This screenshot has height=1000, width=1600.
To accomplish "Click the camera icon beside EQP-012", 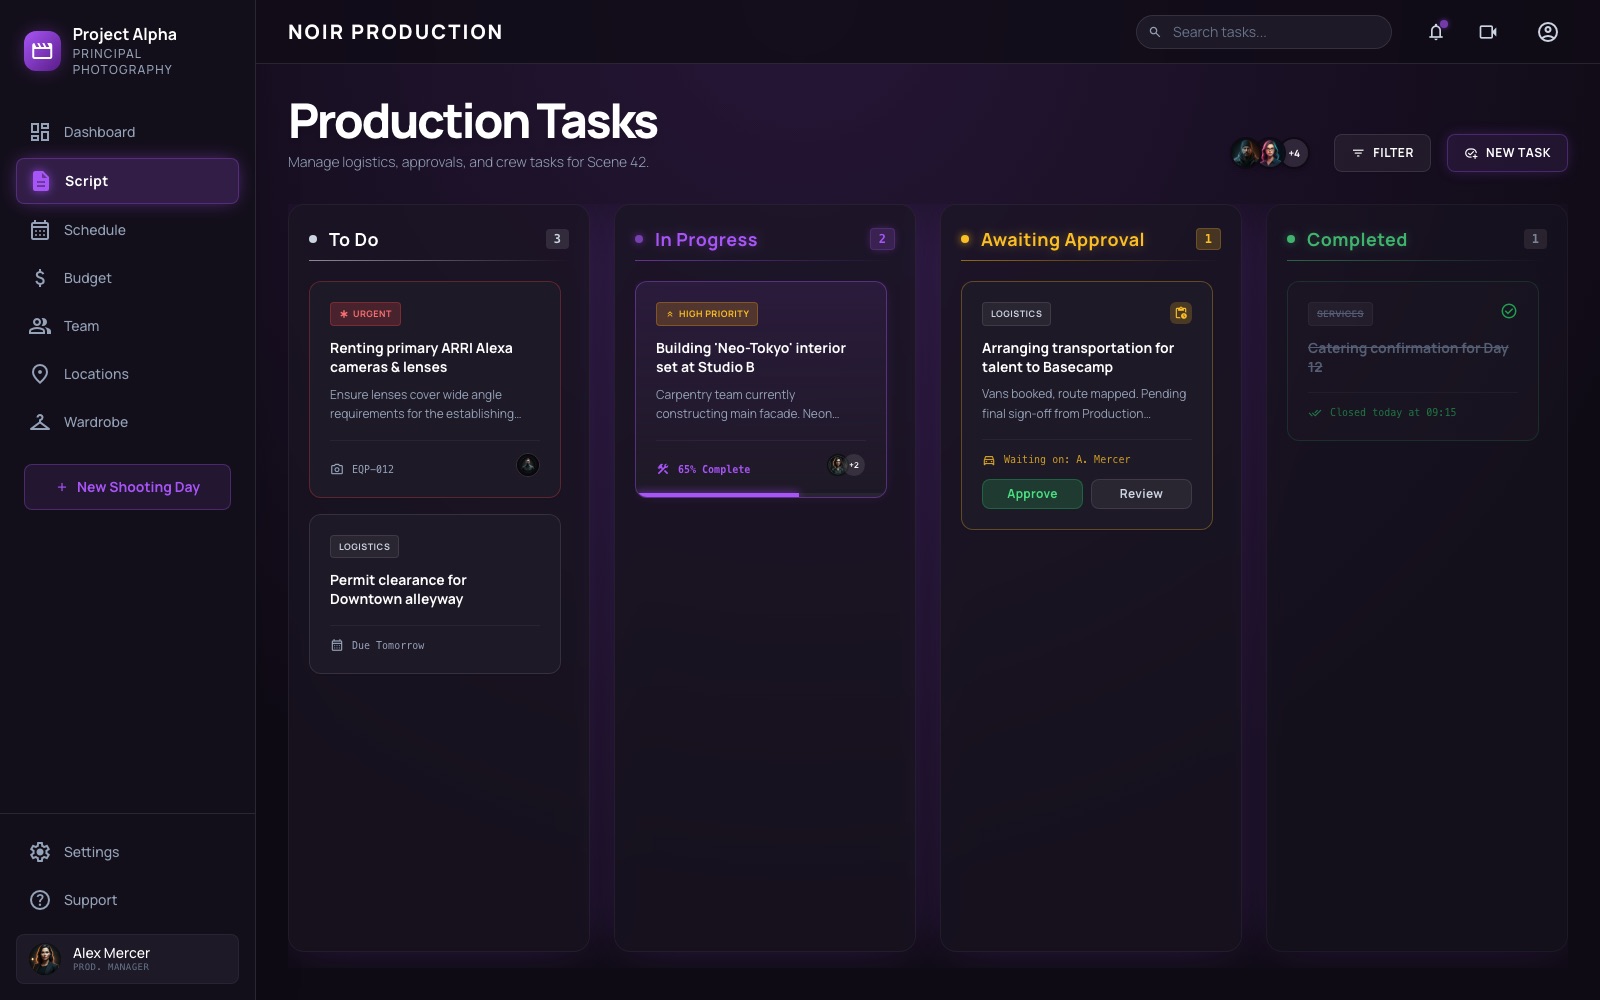I will [x=337, y=469].
